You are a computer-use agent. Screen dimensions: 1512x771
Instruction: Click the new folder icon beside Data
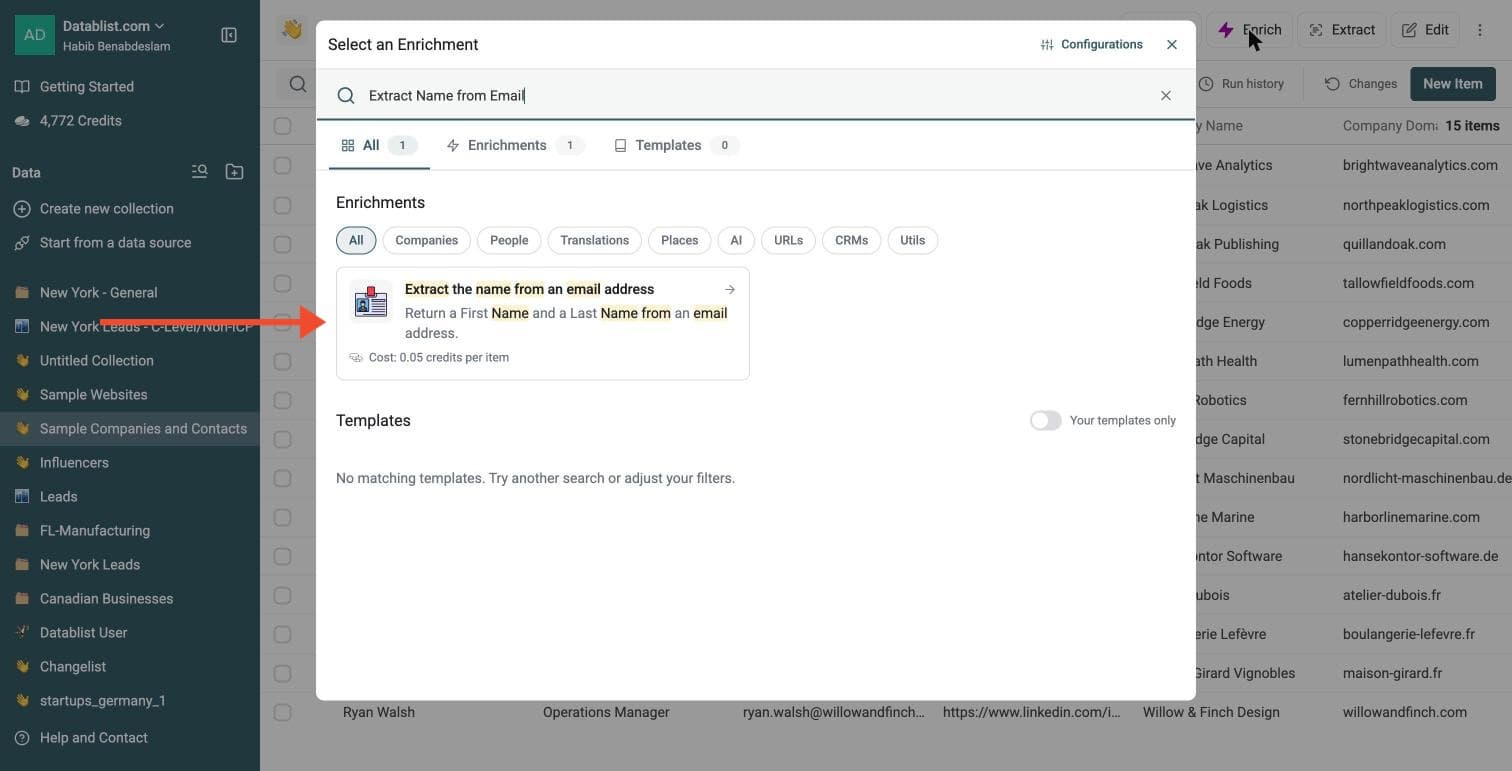pyautogui.click(x=234, y=172)
